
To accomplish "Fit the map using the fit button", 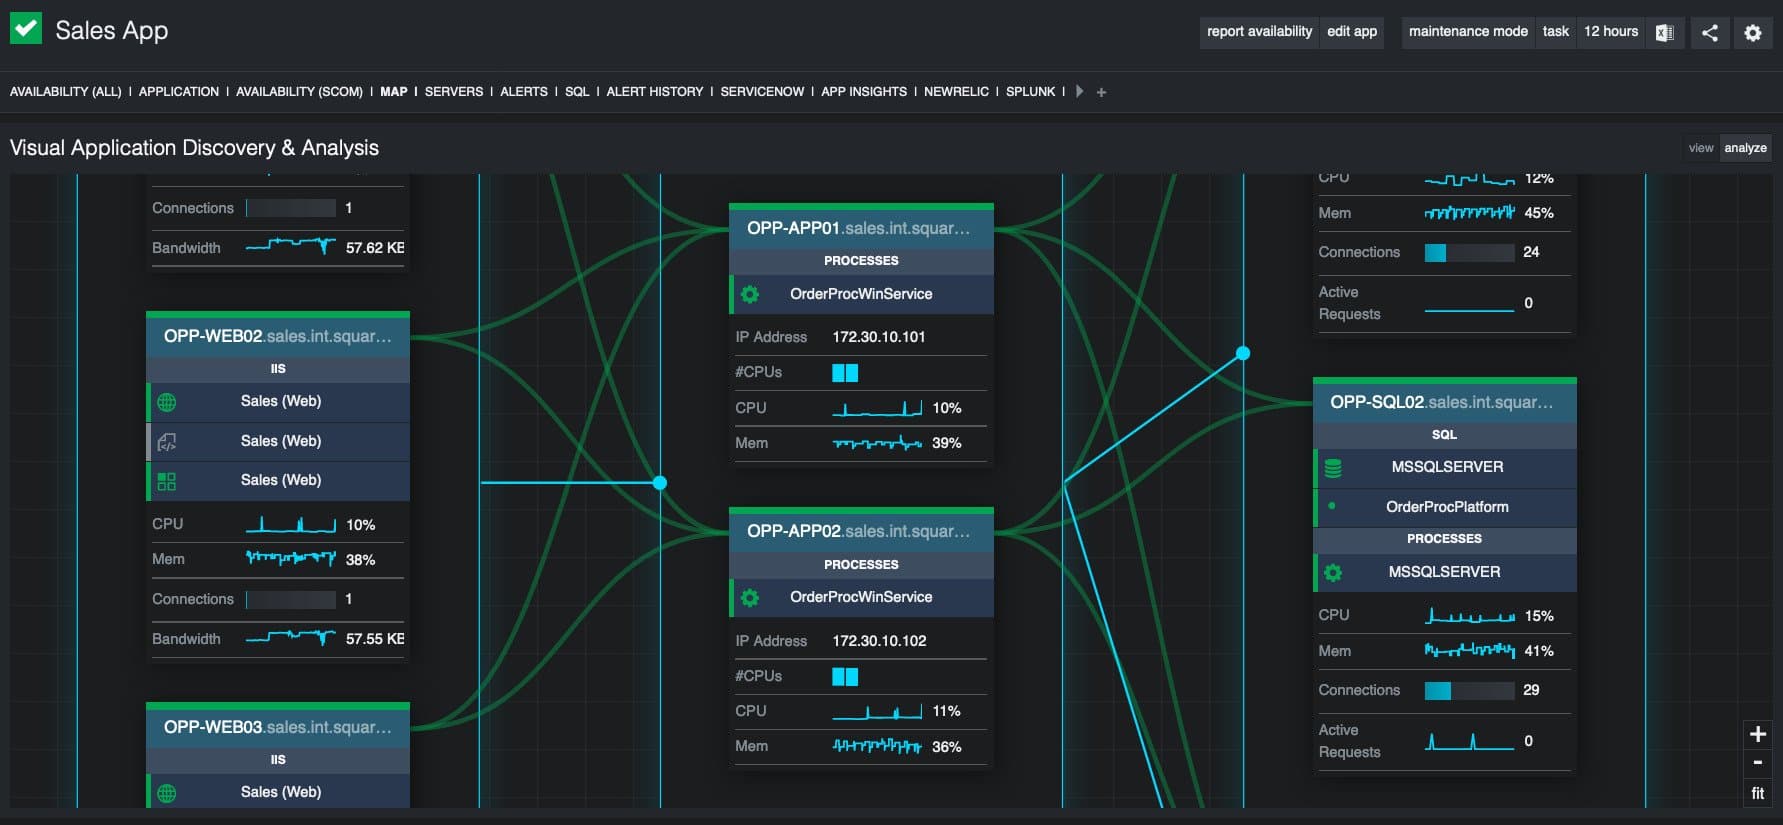I will (x=1757, y=793).
